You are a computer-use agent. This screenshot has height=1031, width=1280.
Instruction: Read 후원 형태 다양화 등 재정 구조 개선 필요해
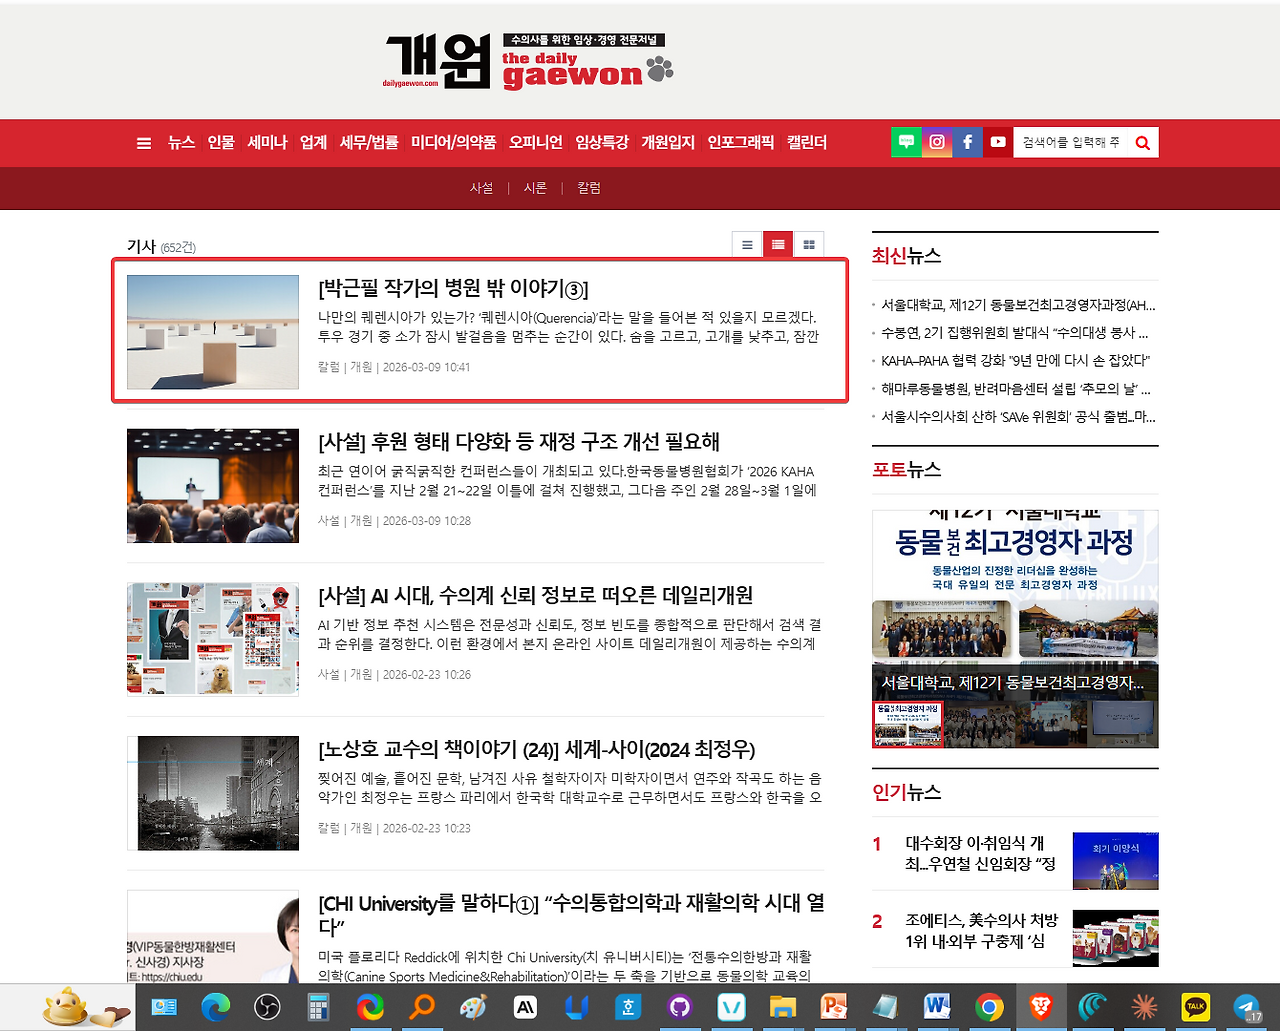coord(519,442)
